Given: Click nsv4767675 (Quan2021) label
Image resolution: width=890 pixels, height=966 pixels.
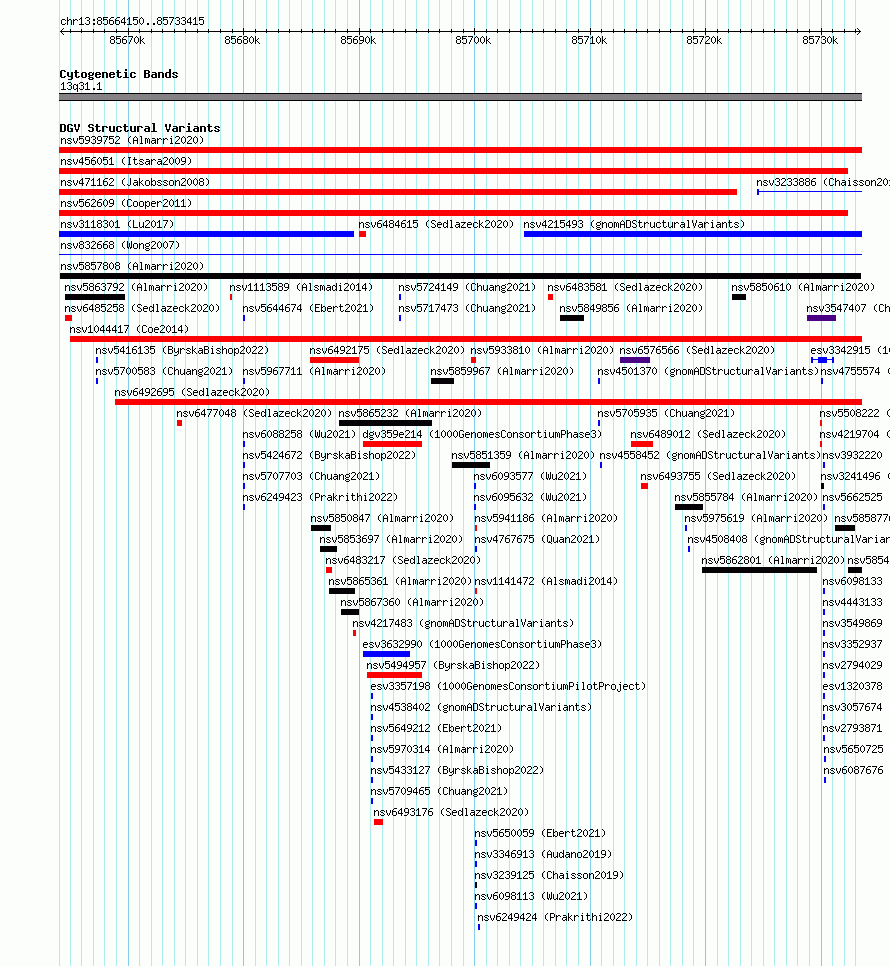Looking at the screenshot, I should (x=537, y=539).
